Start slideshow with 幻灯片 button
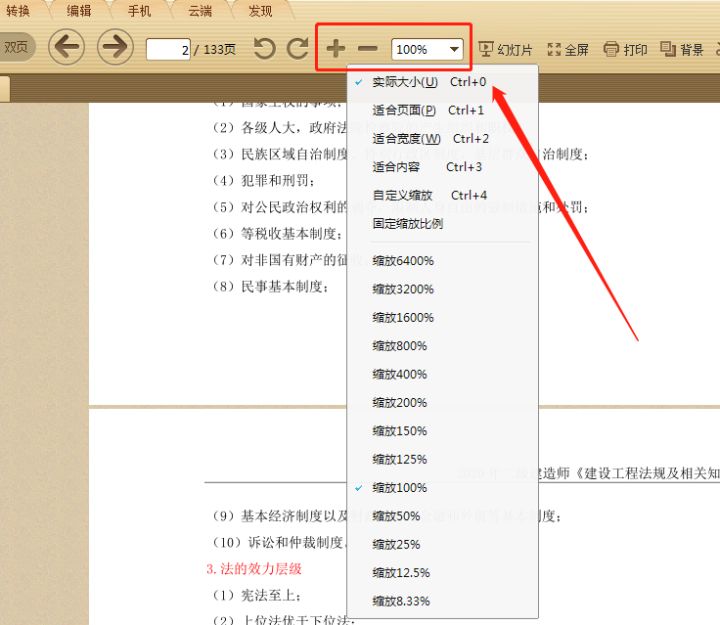720x625 pixels. pyautogui.click(x=505, y=49)
